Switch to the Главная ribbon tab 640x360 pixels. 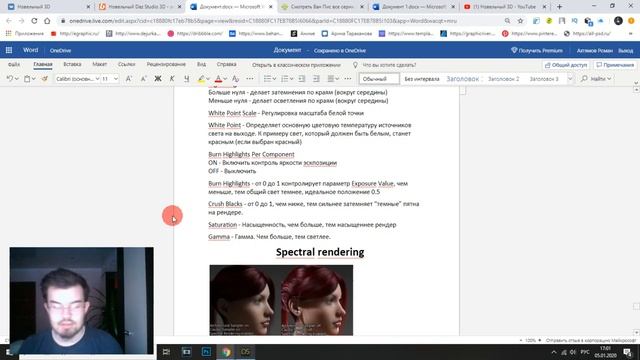tap(43, 64)
